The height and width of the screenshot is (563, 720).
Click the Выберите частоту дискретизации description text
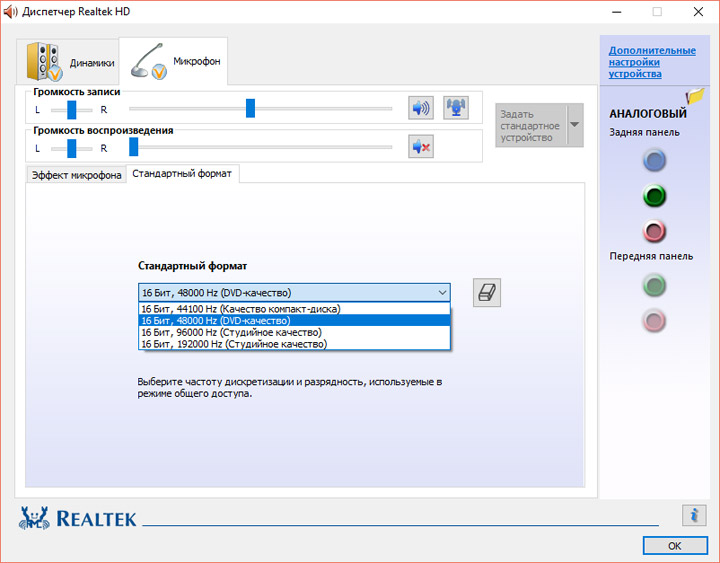click(290, 387)
